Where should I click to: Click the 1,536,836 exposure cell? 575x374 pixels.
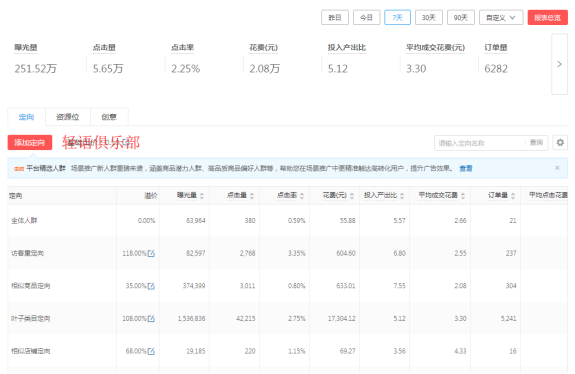[x=191, y=319]
